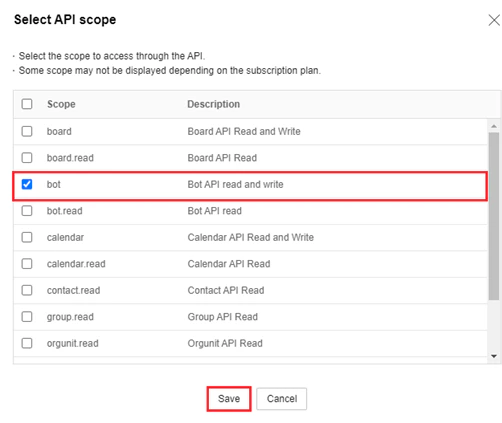Click the "bot.read" scope name
Viewport: 502px width, 423px height.
pos(65,211)
